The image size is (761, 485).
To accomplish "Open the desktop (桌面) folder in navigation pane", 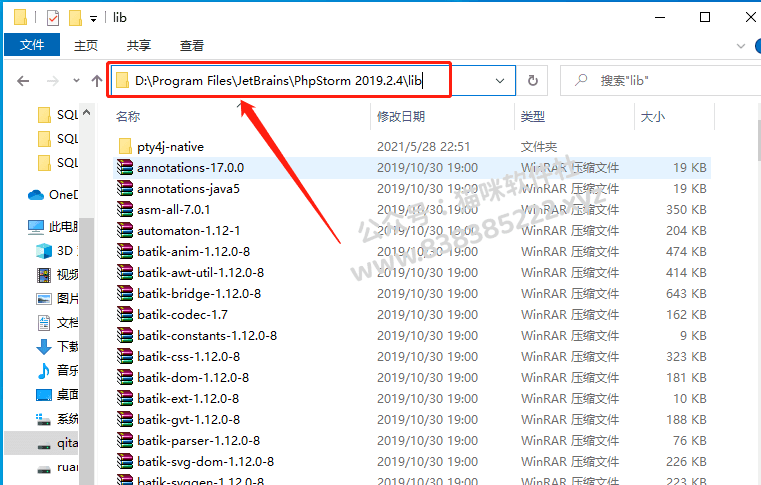I will (57, 394).
